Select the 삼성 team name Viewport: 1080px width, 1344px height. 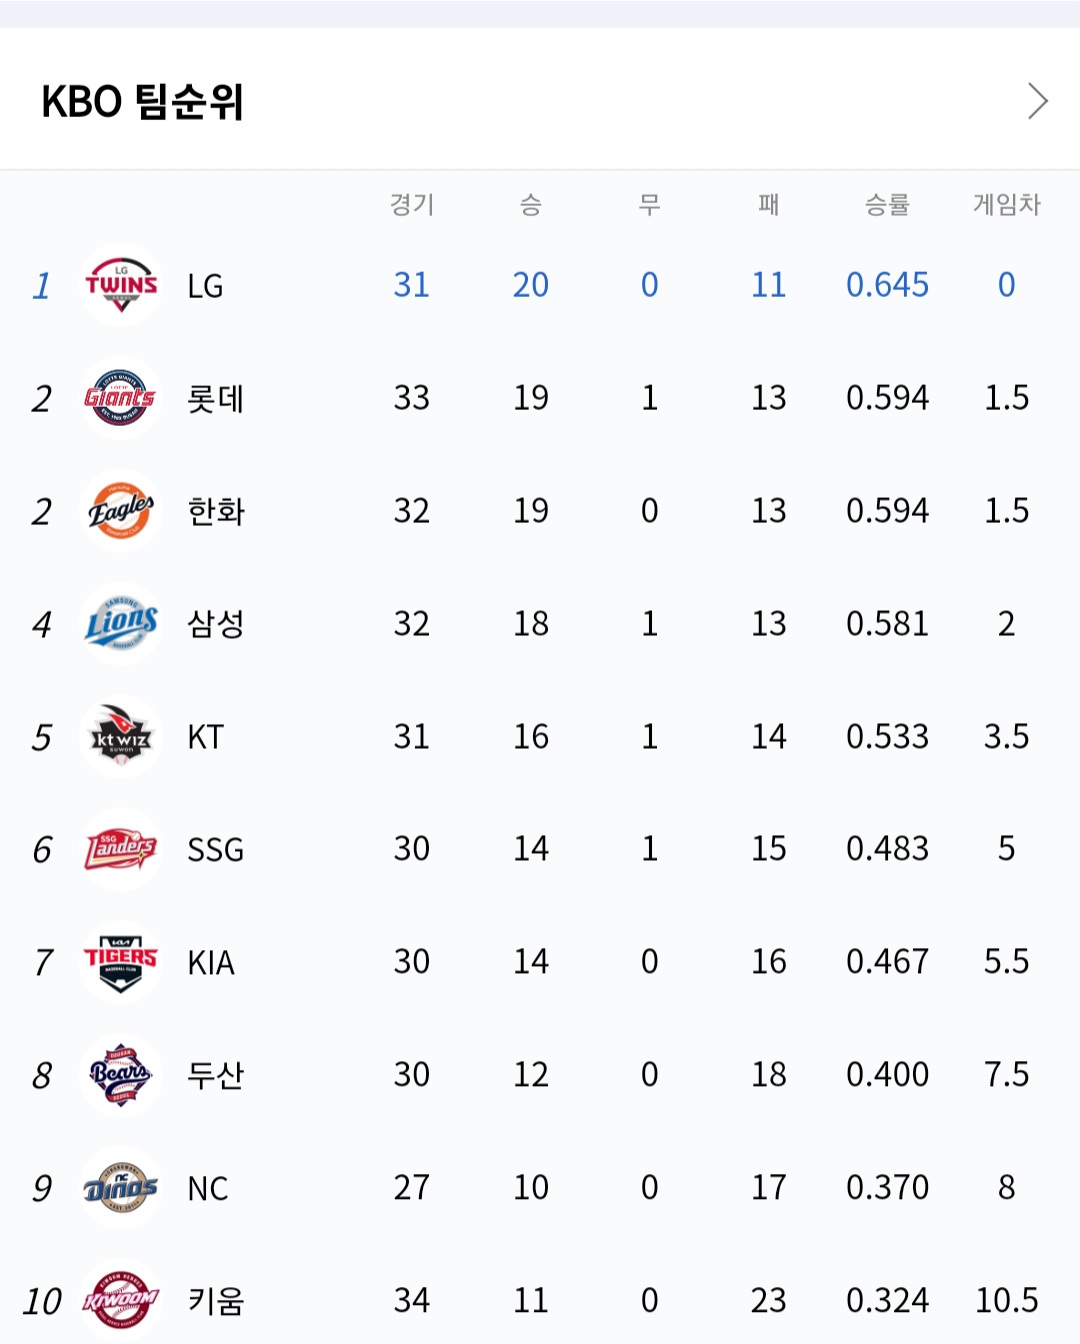tap(216, 624)
